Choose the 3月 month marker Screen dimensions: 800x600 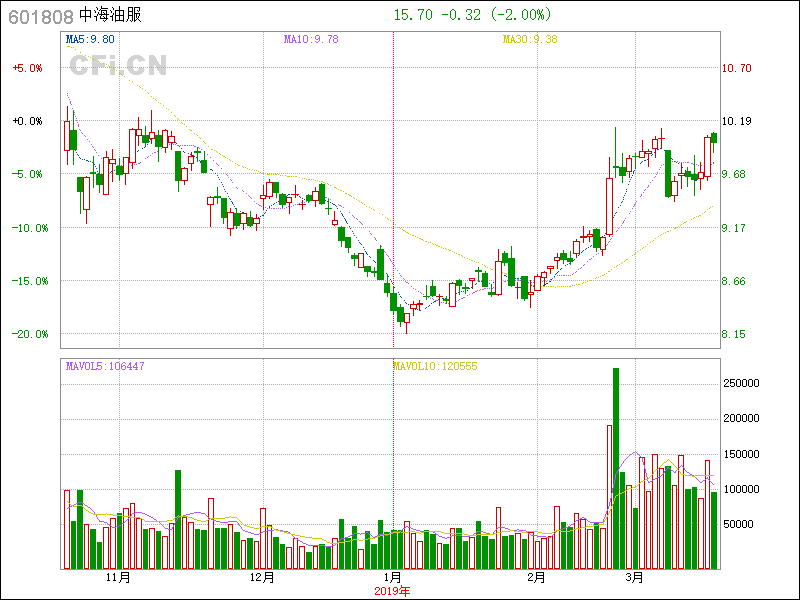(x=633, y=578)
